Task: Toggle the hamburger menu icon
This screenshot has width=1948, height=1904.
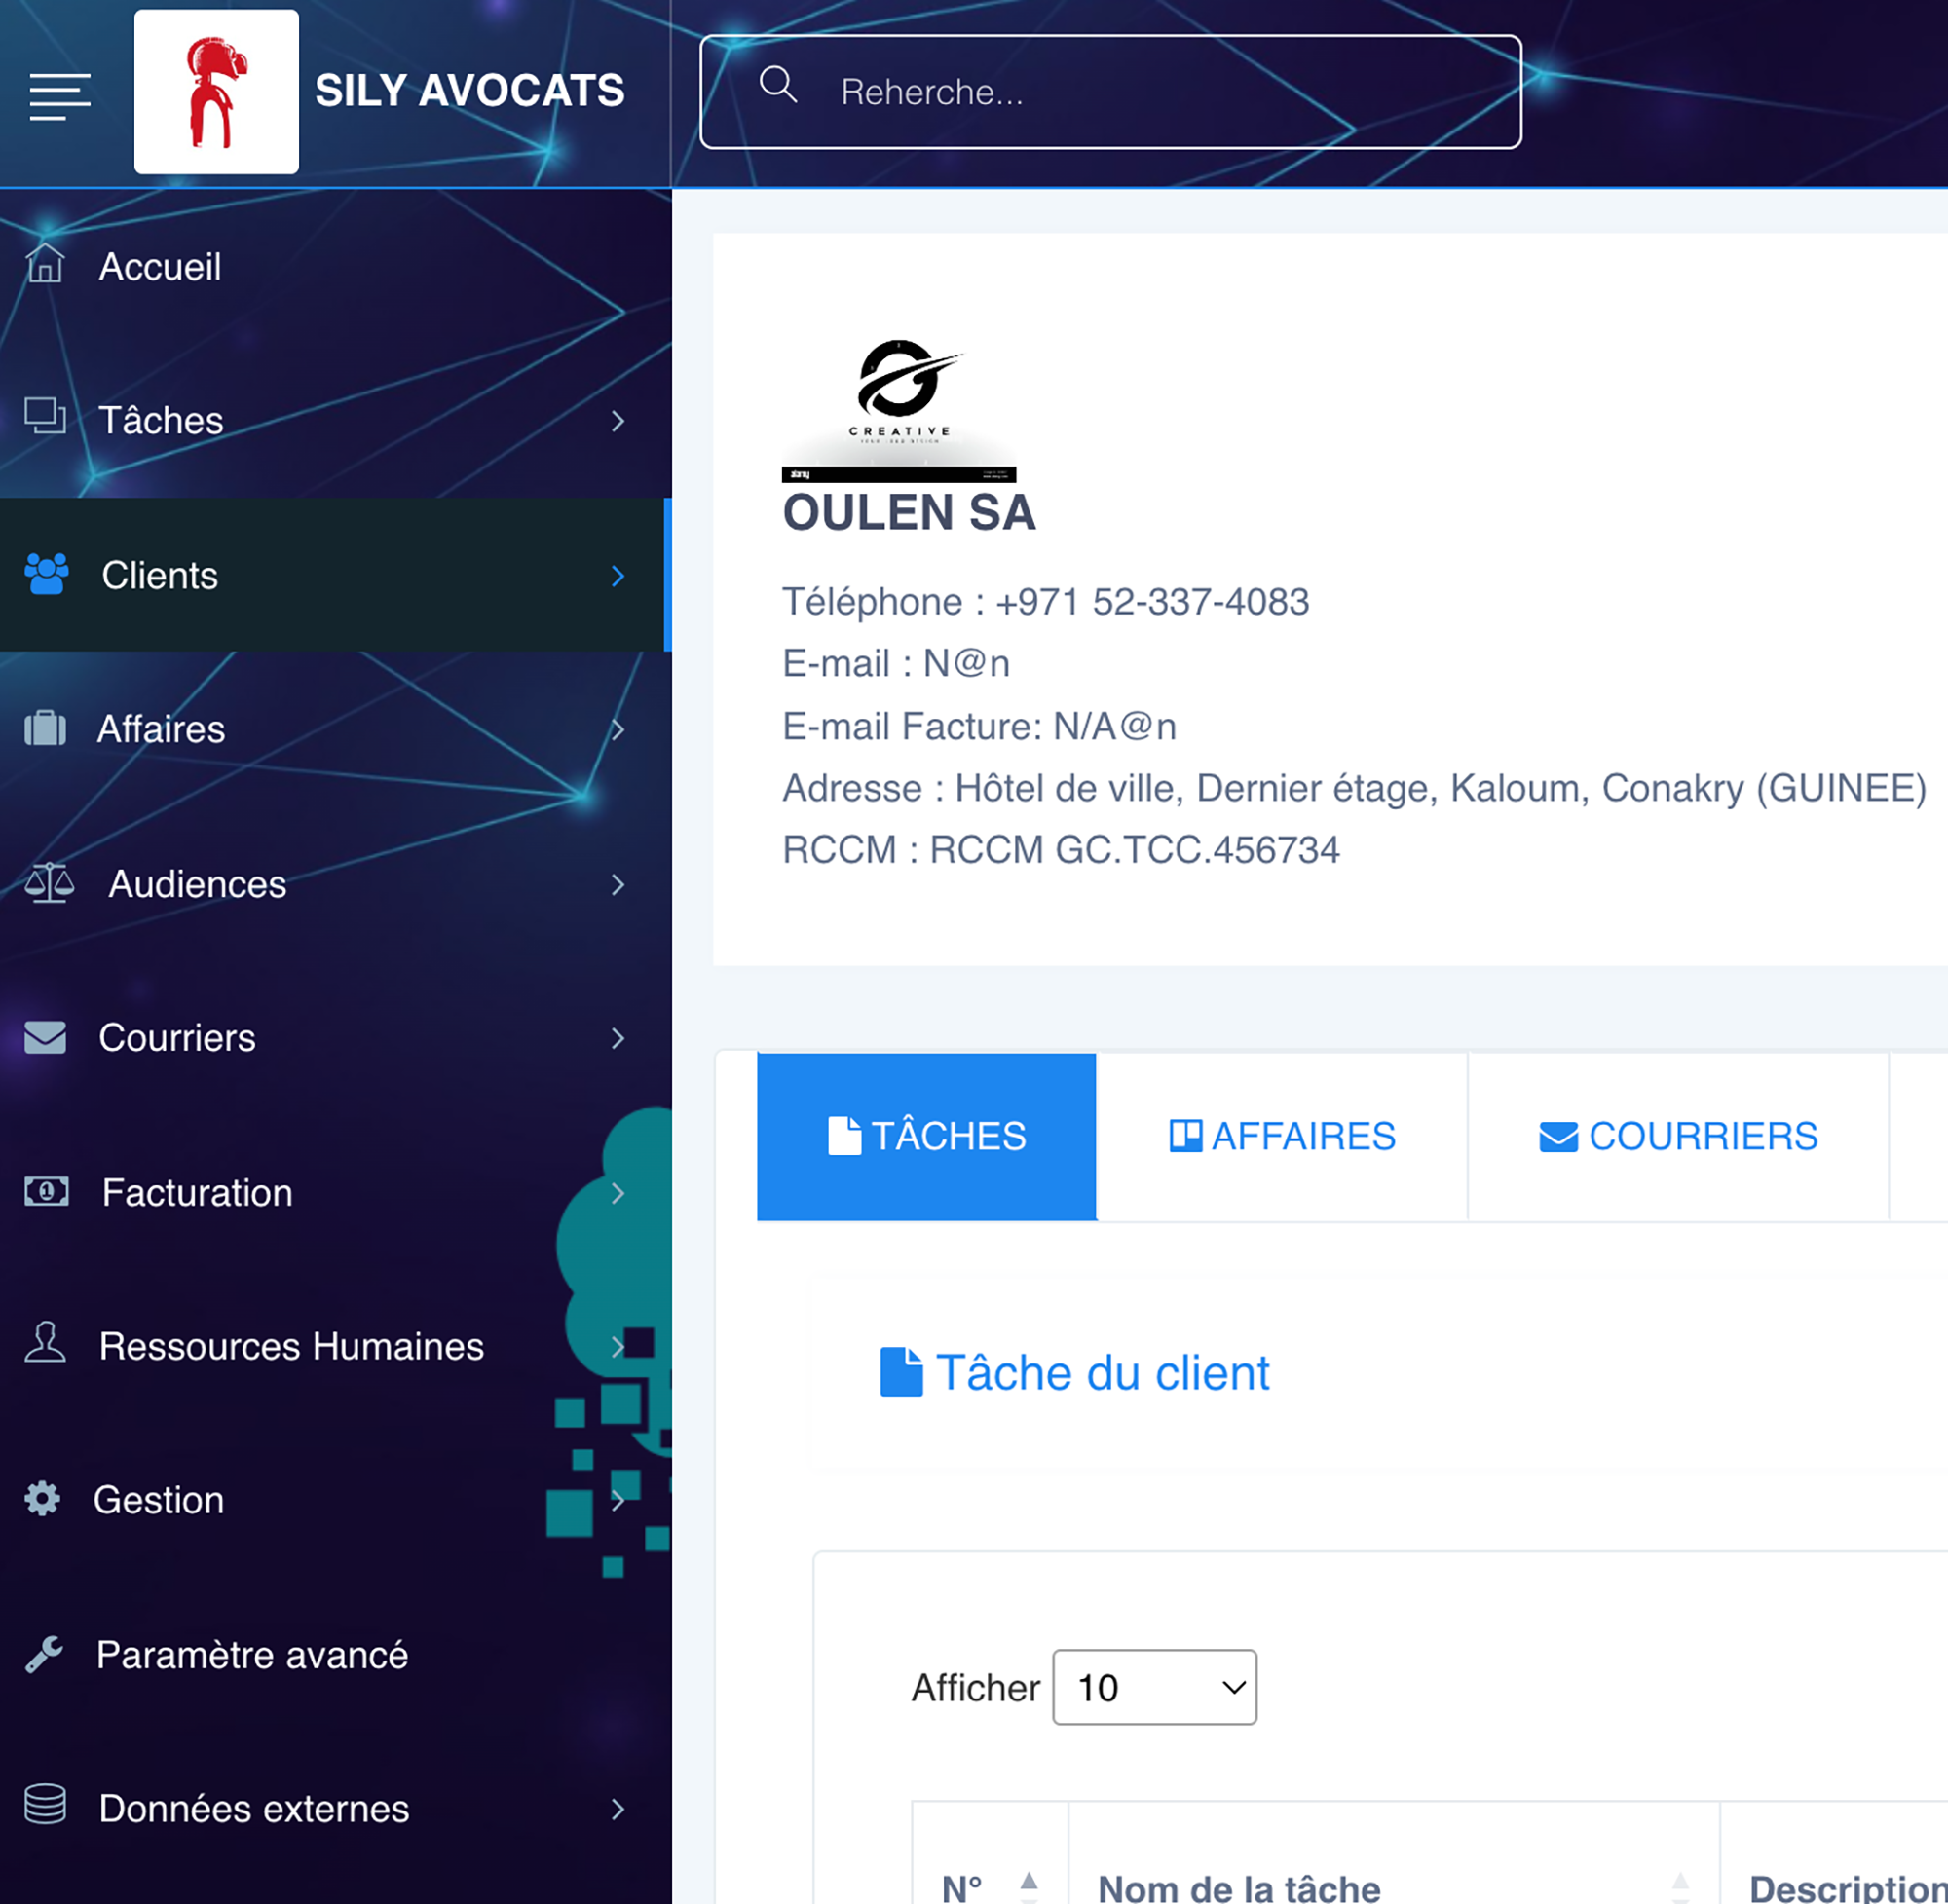Action: tap(60, 96)
